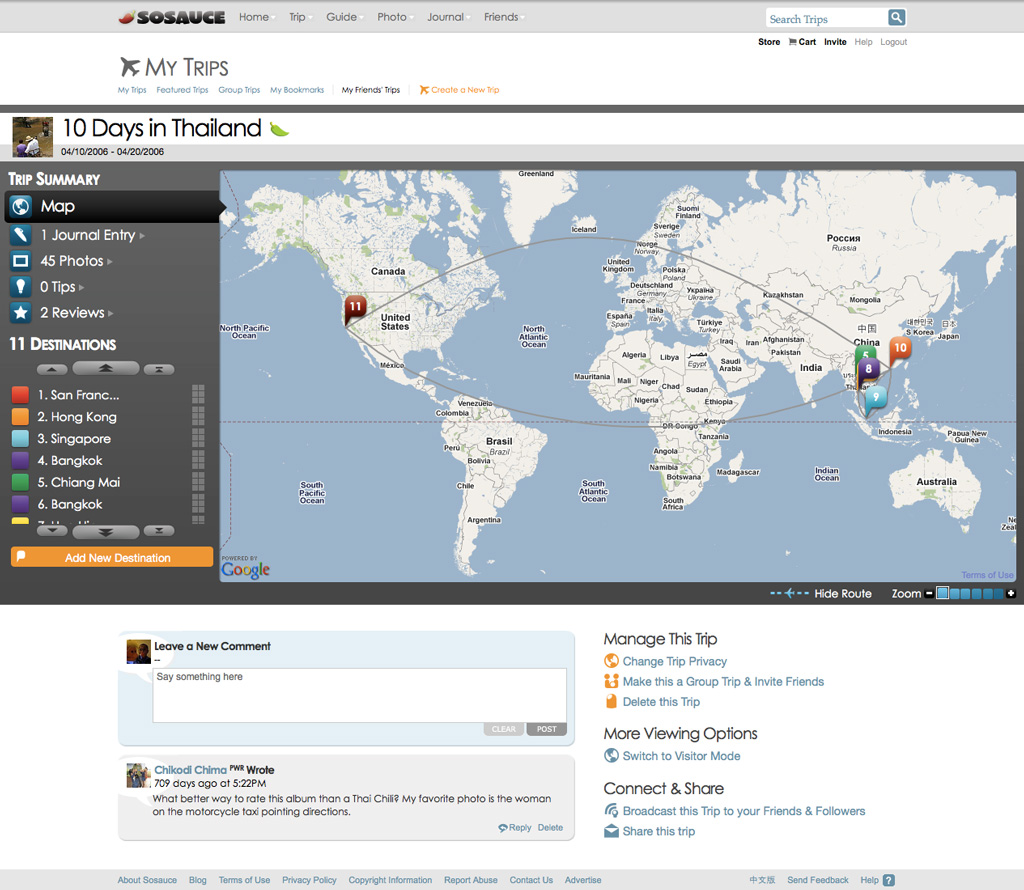
Task: Click the airplane route icon
Action: [790, 594]
